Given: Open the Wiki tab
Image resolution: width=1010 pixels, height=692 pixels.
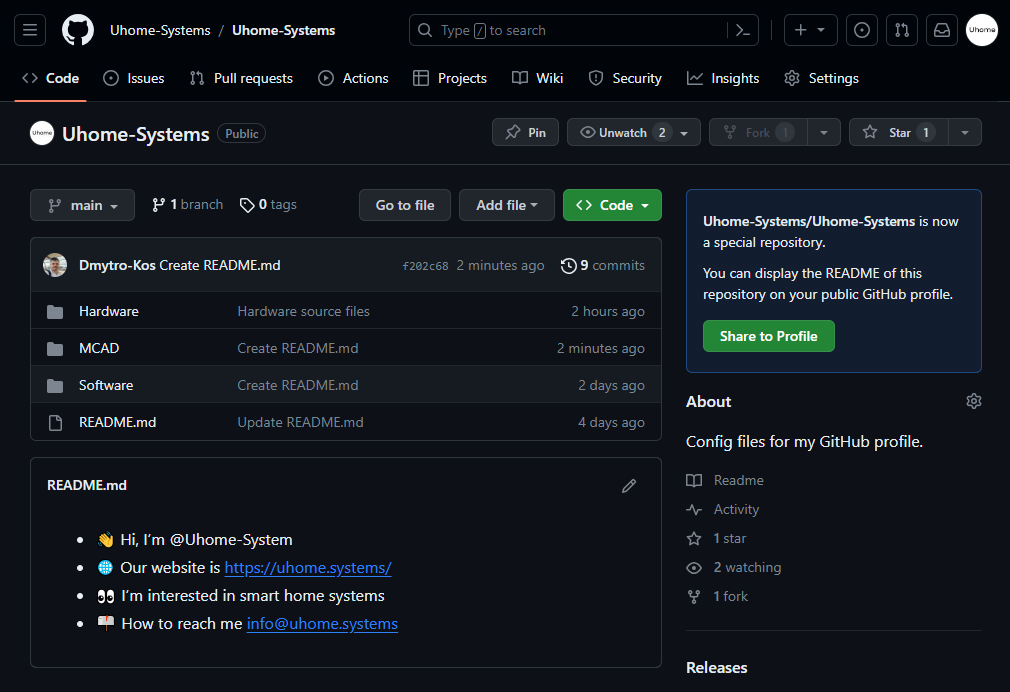Looking at the screenshot, I should (x=538, y=78).
